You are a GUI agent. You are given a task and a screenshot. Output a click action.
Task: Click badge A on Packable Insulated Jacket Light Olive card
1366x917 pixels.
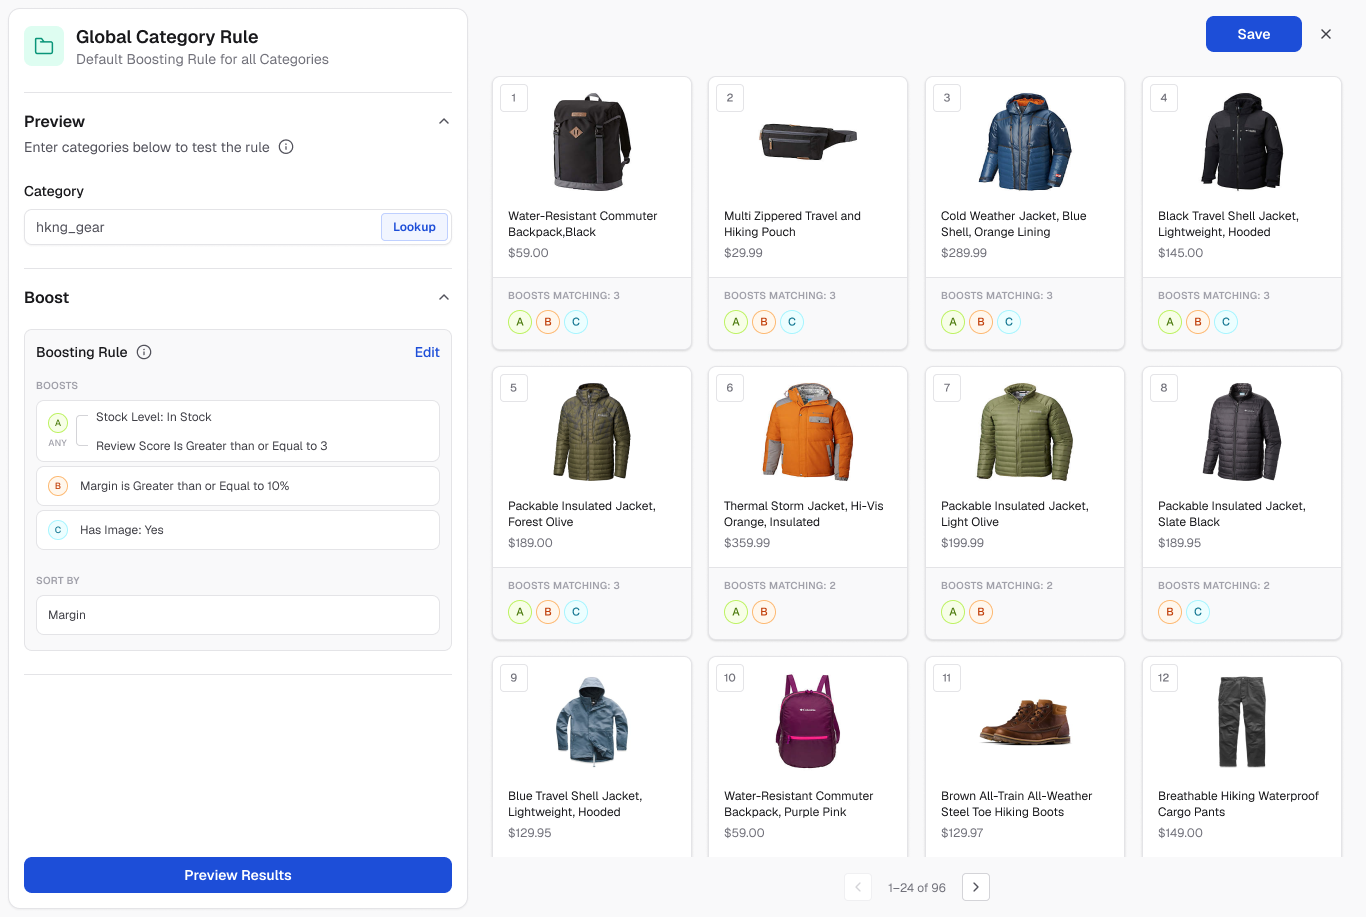tap(953, 612)
